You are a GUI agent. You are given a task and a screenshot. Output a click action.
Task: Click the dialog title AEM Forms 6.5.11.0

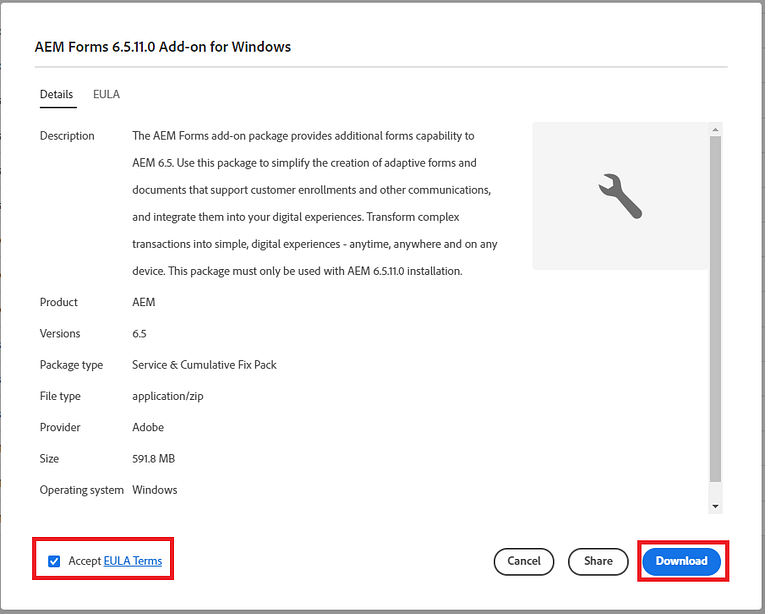[163, 47]
